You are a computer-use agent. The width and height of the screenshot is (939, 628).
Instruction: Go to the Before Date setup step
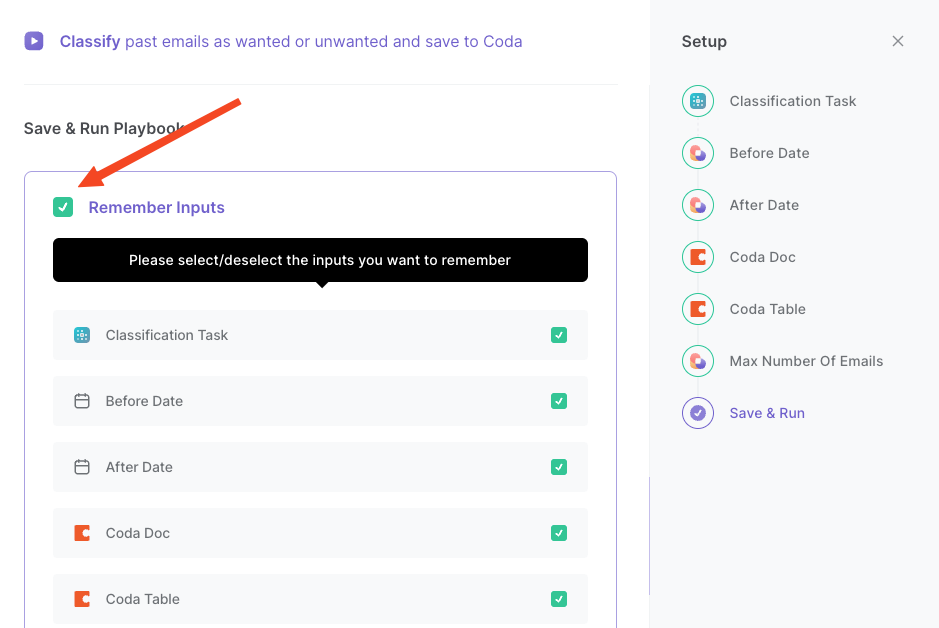point(769,153)
